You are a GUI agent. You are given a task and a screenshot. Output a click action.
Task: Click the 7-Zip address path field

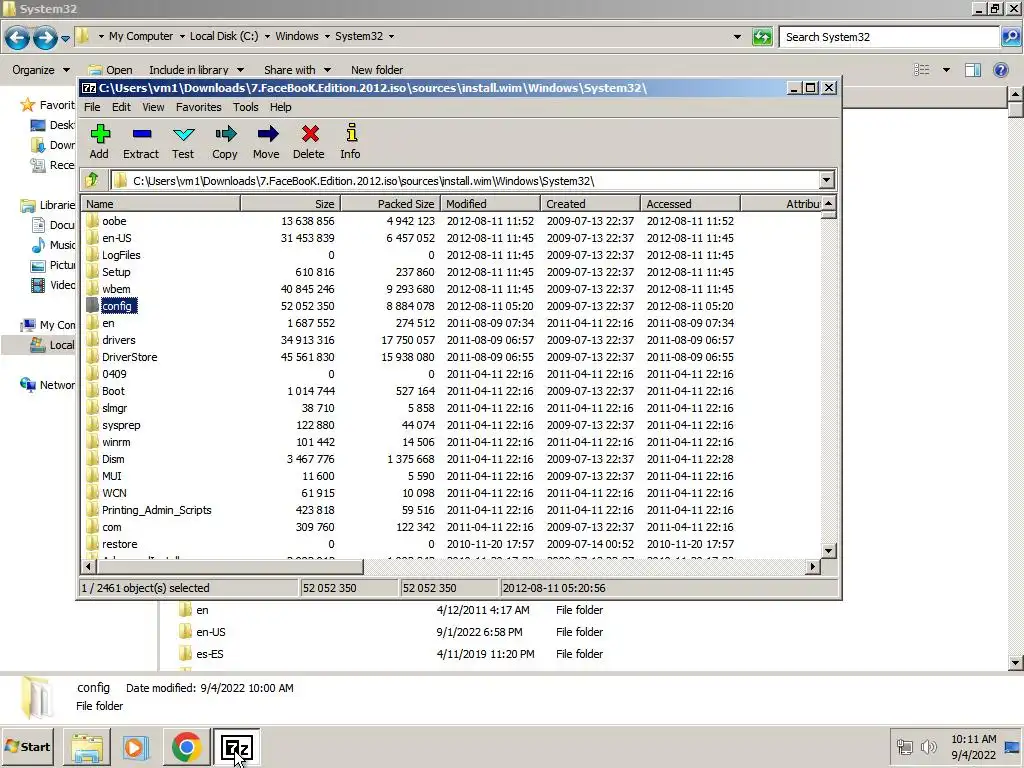(465, 180)
